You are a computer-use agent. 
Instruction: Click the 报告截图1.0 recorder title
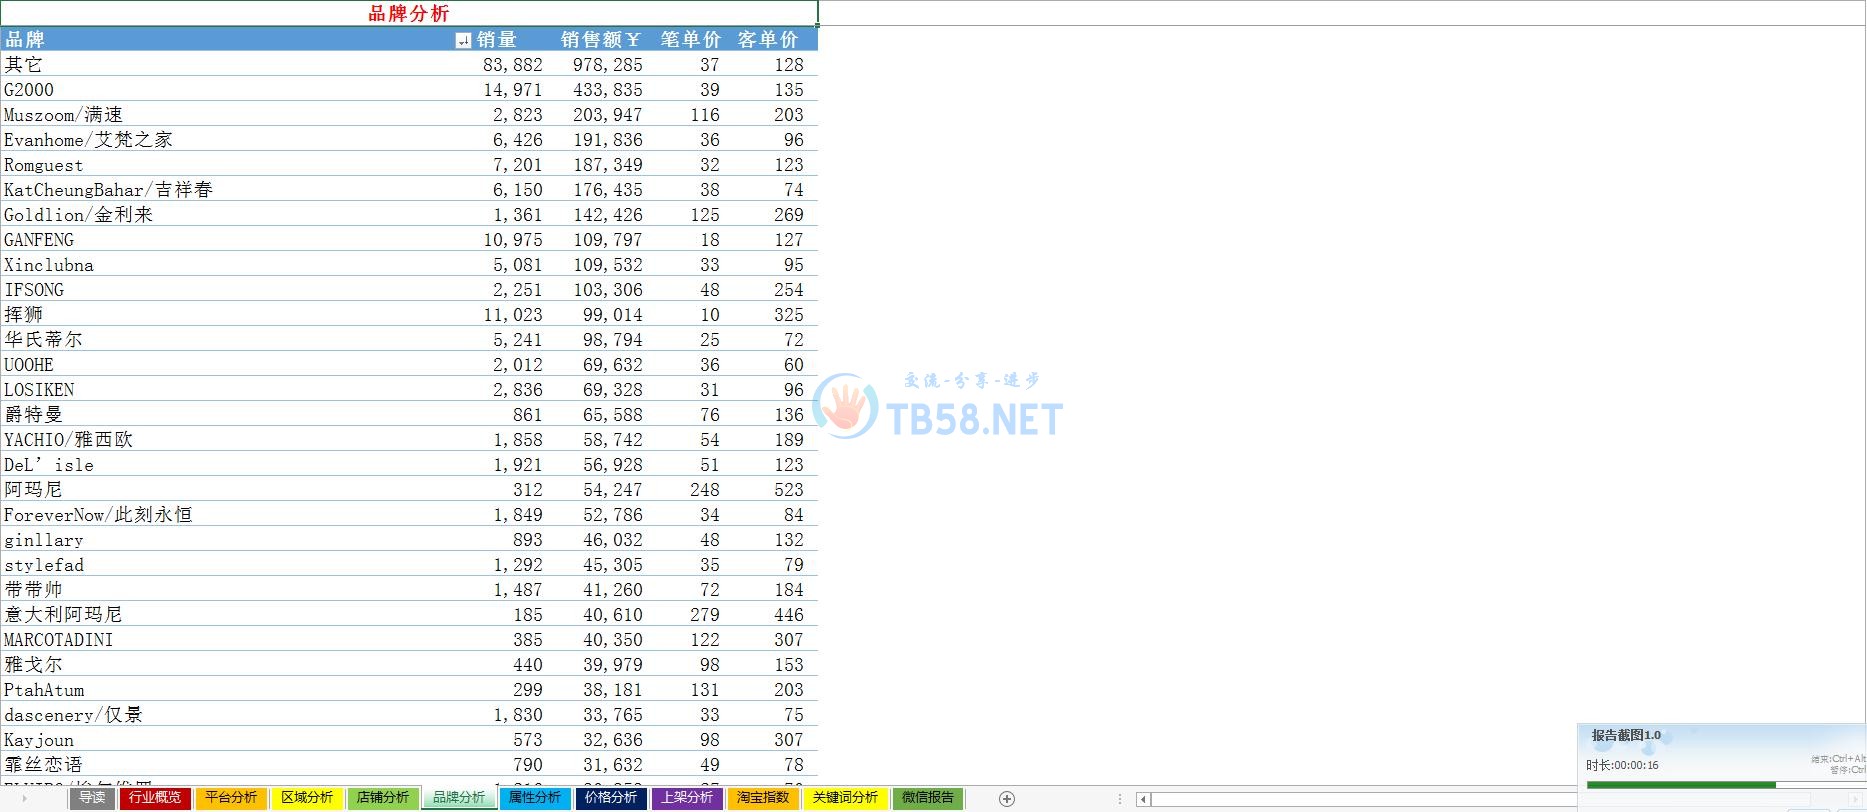click(x=1626, y=735)
